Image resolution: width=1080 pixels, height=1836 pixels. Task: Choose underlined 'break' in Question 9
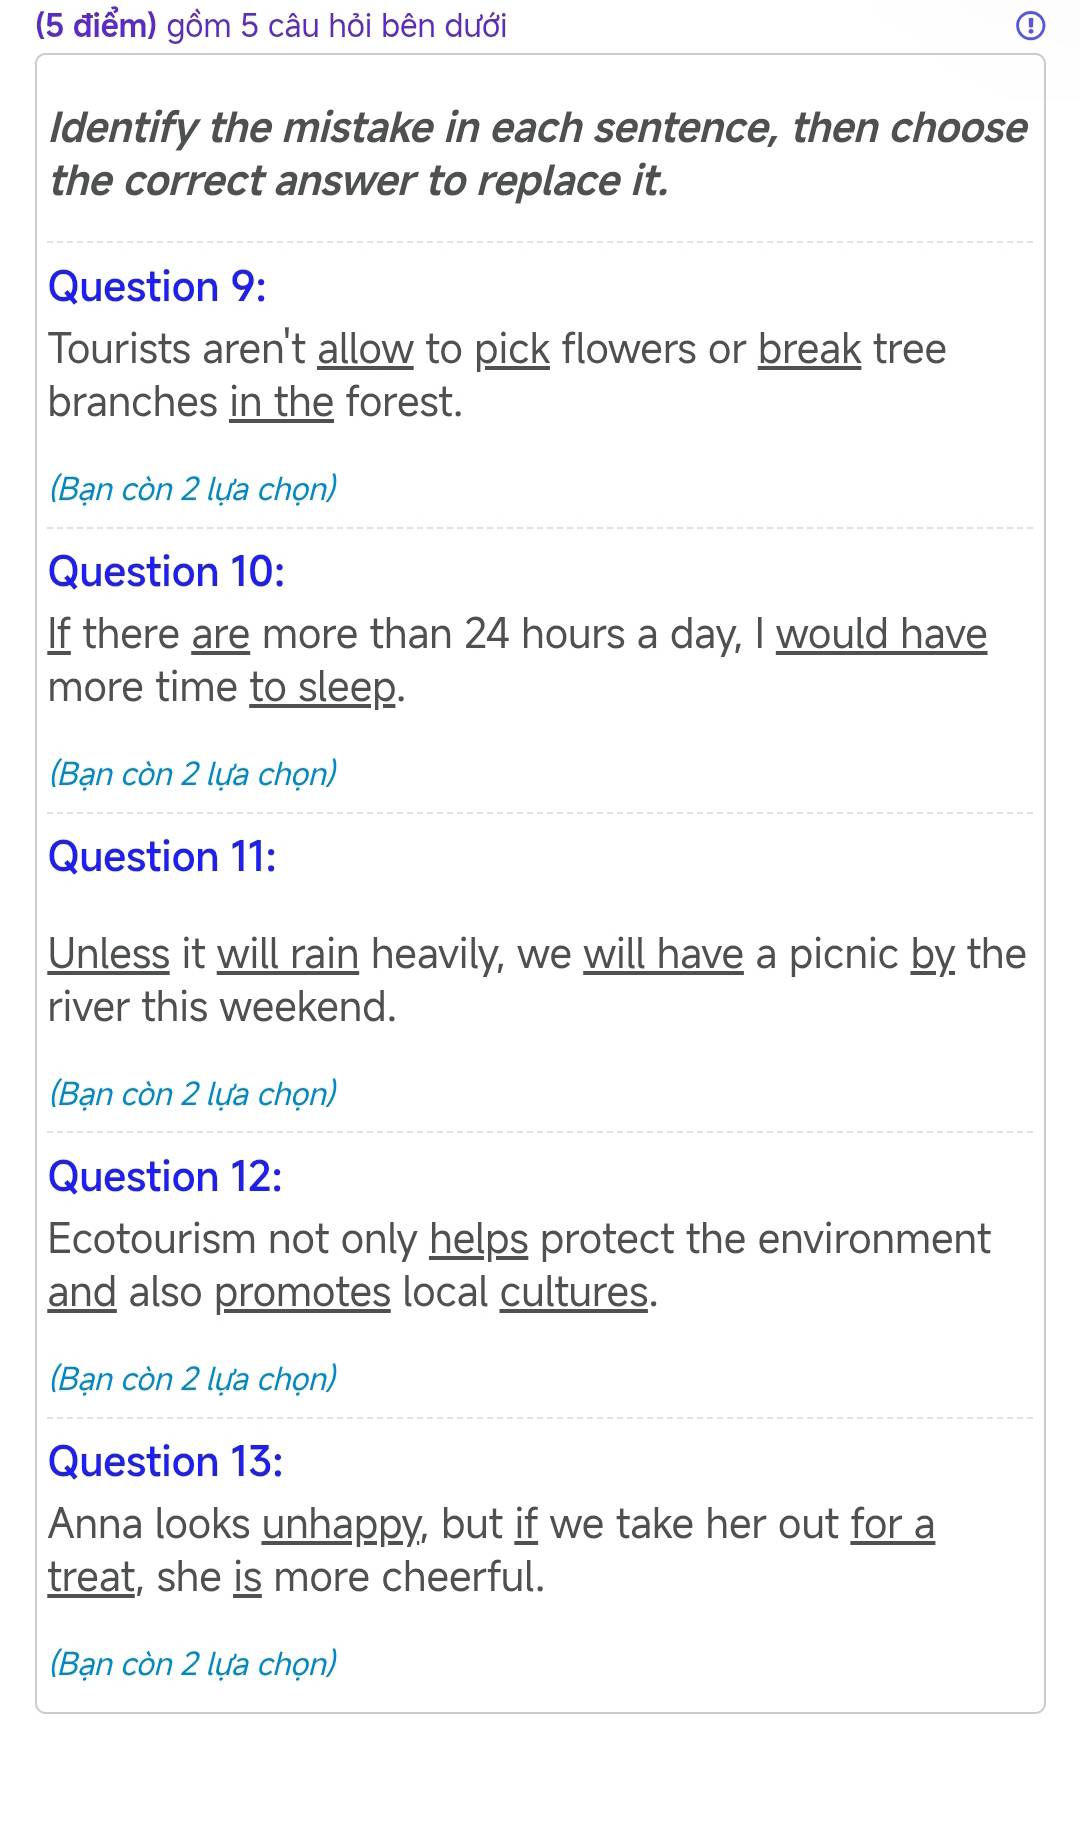click(809, 349)
